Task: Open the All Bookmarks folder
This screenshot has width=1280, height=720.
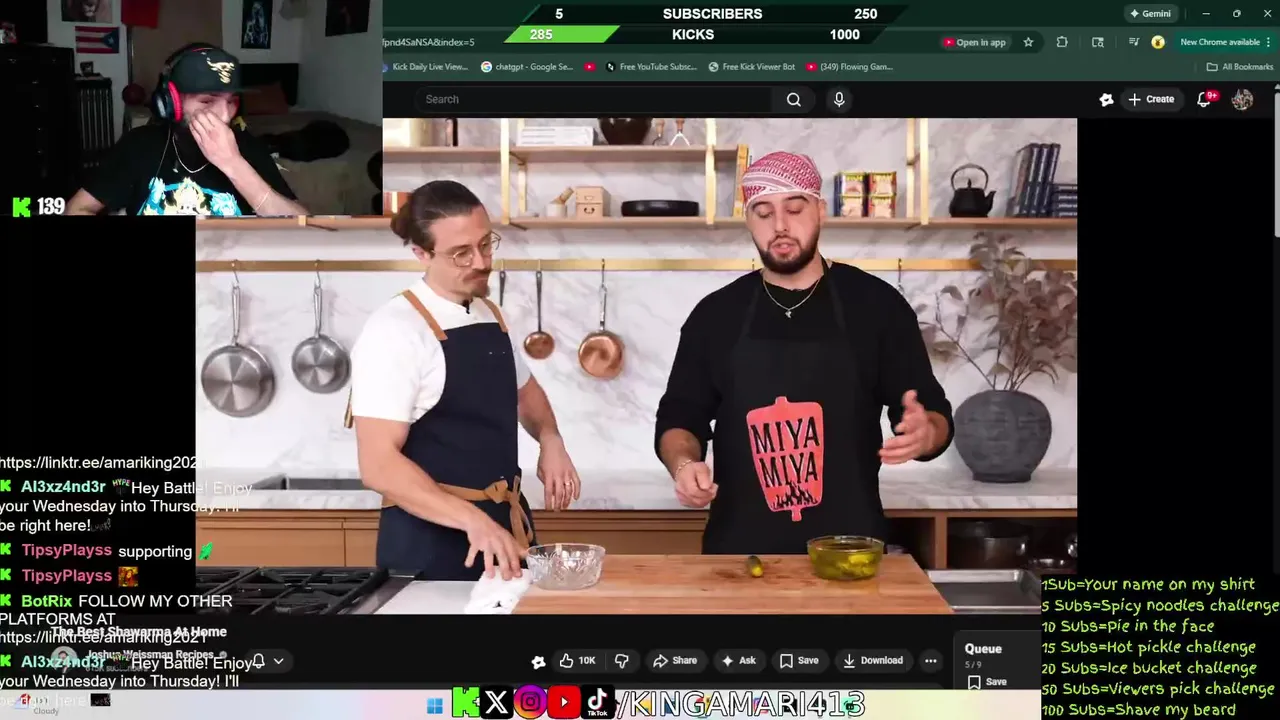Action: 1240,67
